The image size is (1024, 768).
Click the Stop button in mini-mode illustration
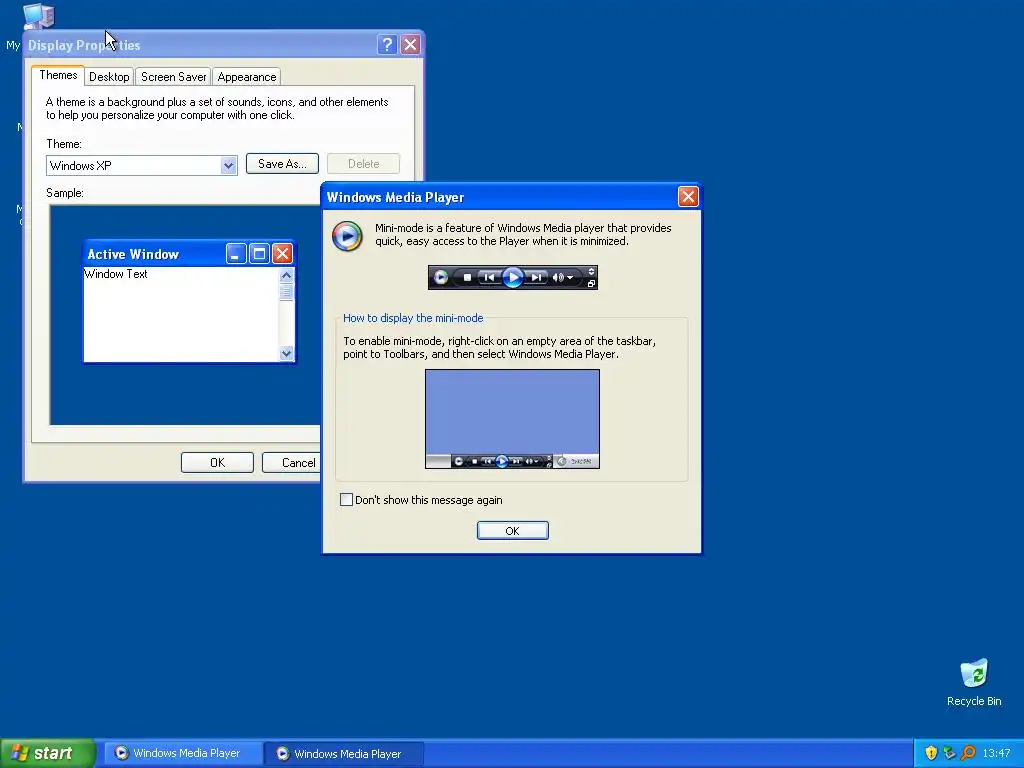coord(467,278)
